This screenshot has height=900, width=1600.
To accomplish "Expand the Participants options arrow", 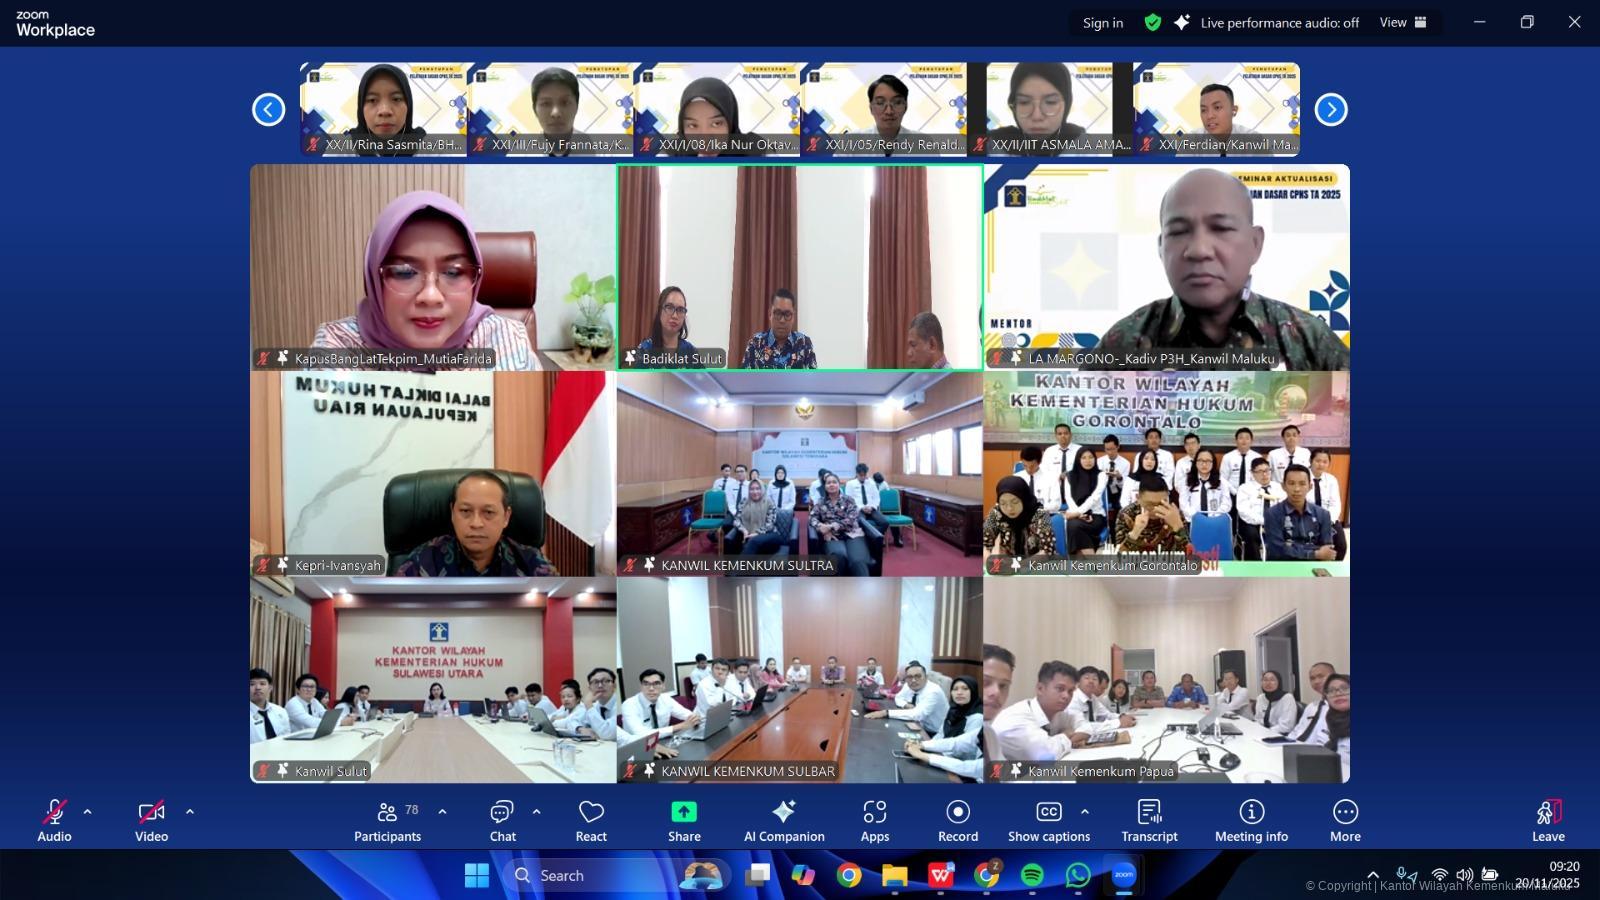I will pos(442,812).
